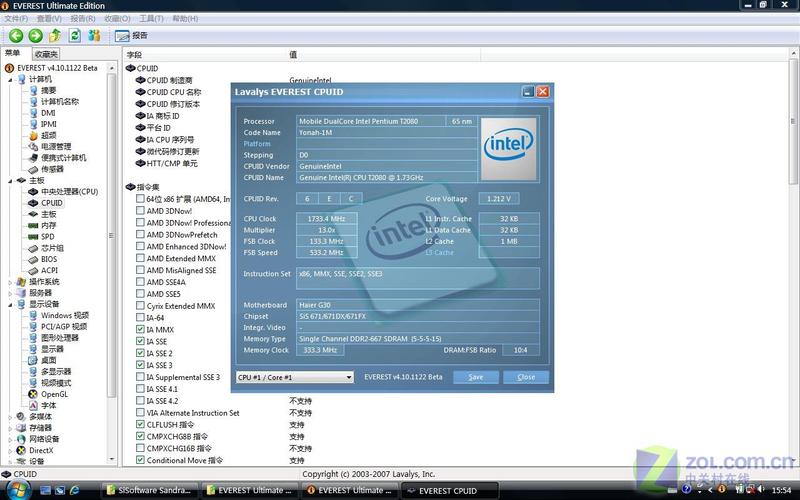The image size is (800, 500).
Task: Select the 视频模式 video modes item
Action: tap(56, 383)
